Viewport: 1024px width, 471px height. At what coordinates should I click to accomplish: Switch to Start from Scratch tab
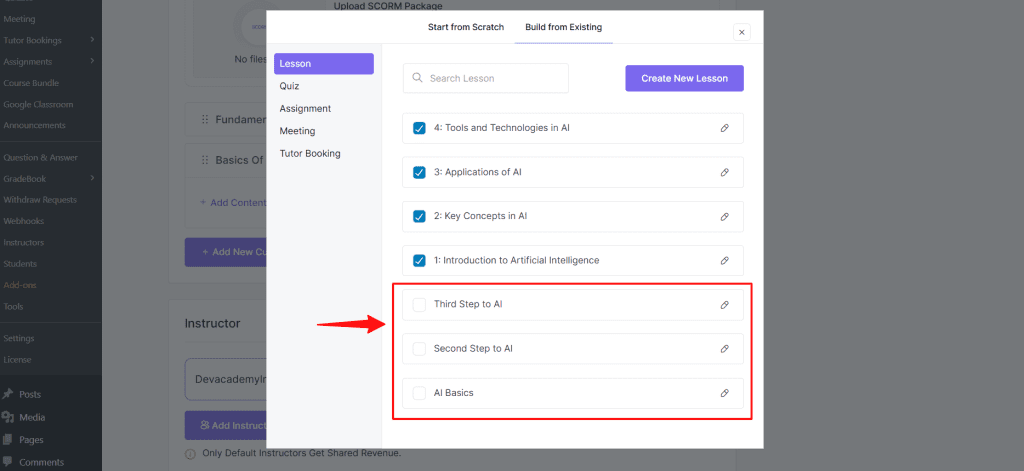pos(466,27)
